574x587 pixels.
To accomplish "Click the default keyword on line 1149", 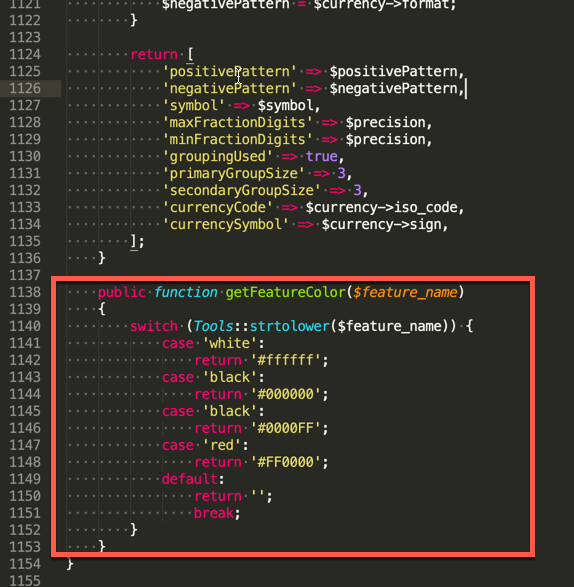I will point(190,479).
